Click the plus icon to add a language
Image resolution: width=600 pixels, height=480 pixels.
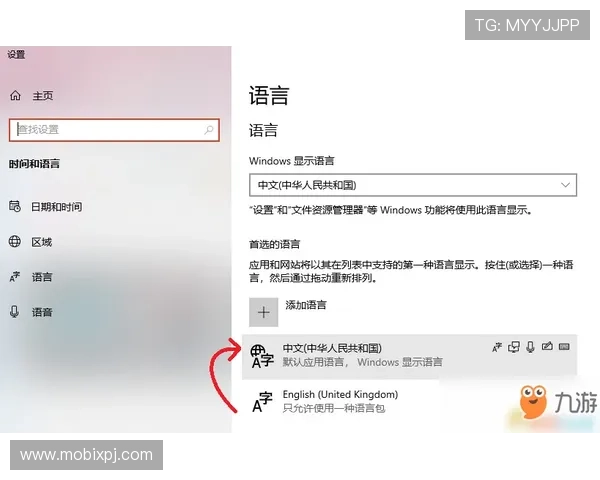(264, 312)
